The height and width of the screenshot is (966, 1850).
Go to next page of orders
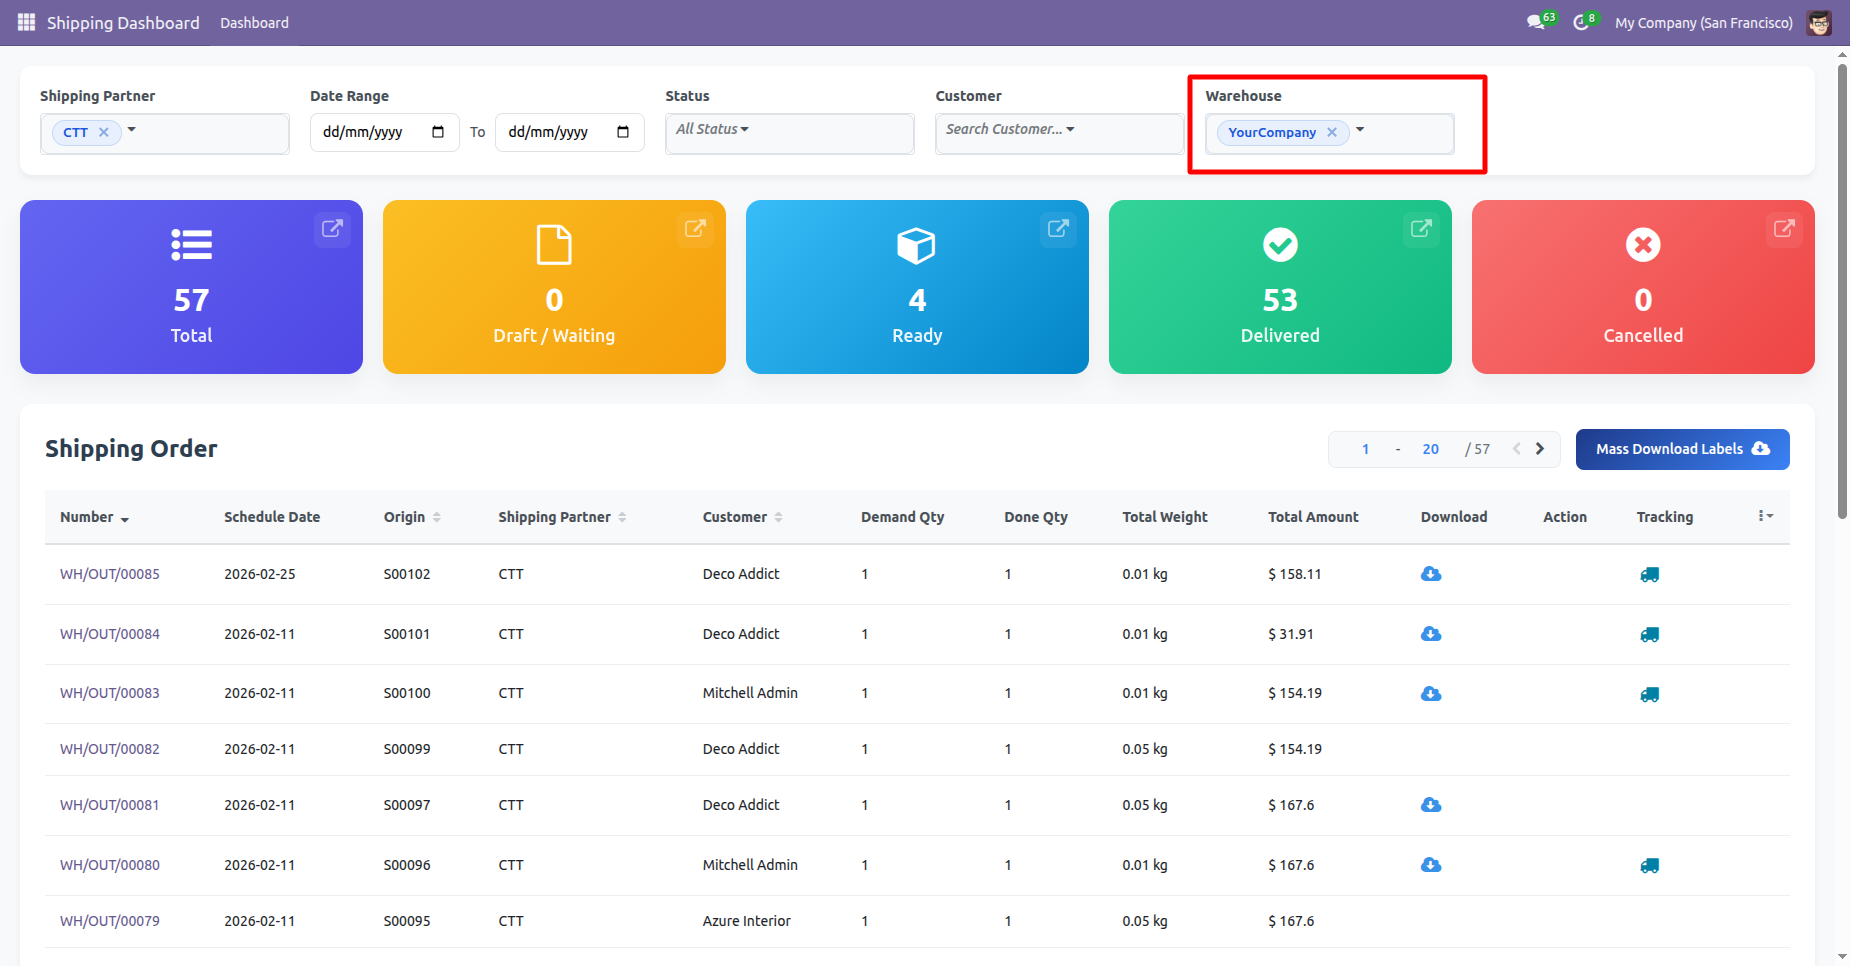[1540, 449]
